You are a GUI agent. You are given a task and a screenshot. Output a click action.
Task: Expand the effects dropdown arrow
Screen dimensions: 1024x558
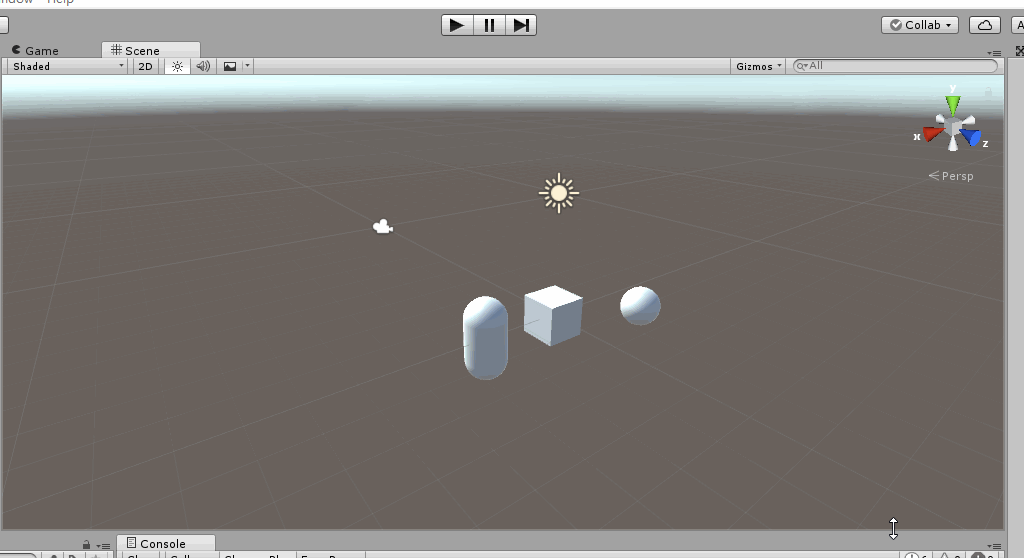(x=247, y=66)
